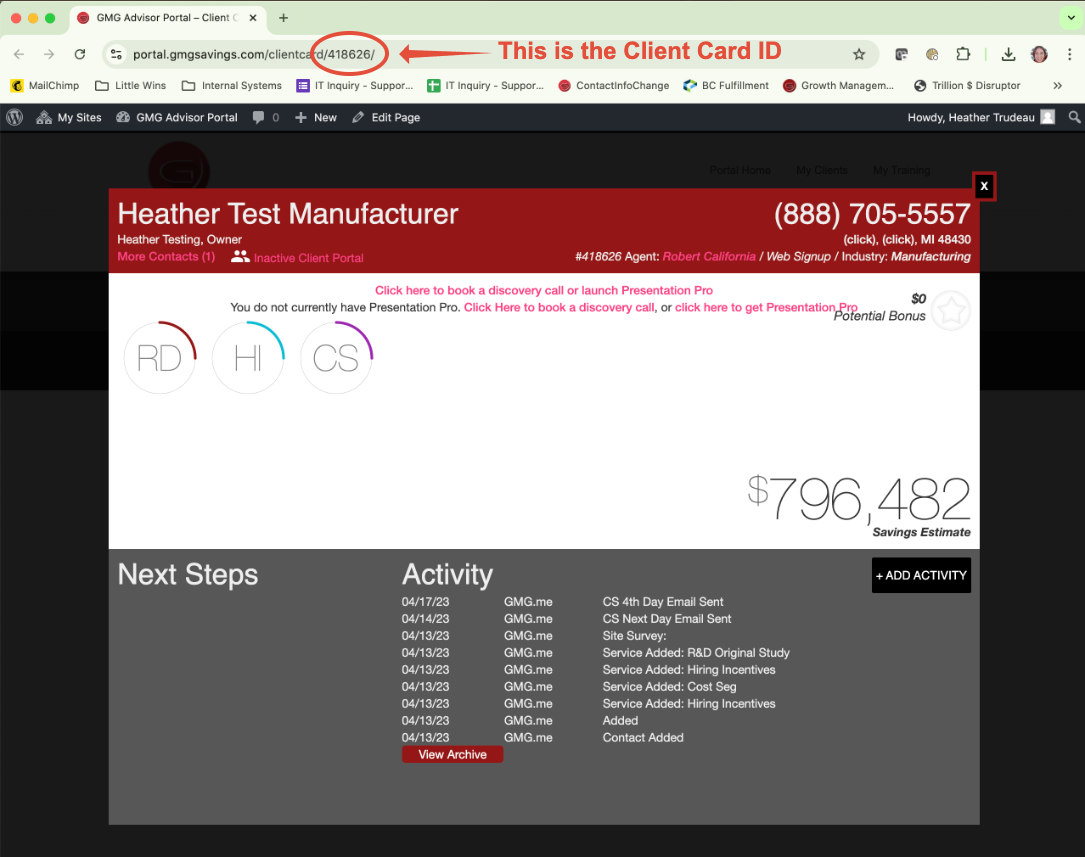Bookmark this page with star icon
The width and height of the screenshot is (1085, 857).
pos(859,54)
